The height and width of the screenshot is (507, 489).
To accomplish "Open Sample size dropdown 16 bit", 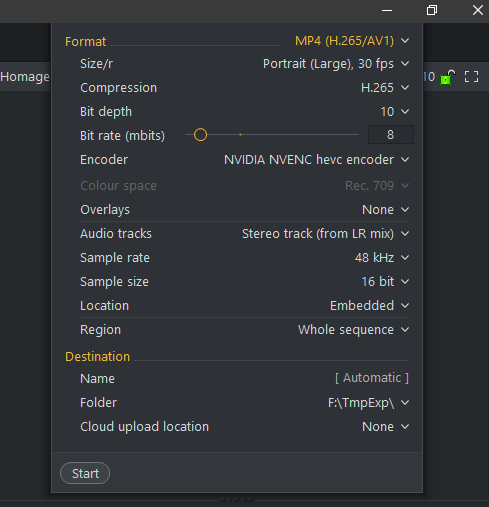I will pos(386,282).
